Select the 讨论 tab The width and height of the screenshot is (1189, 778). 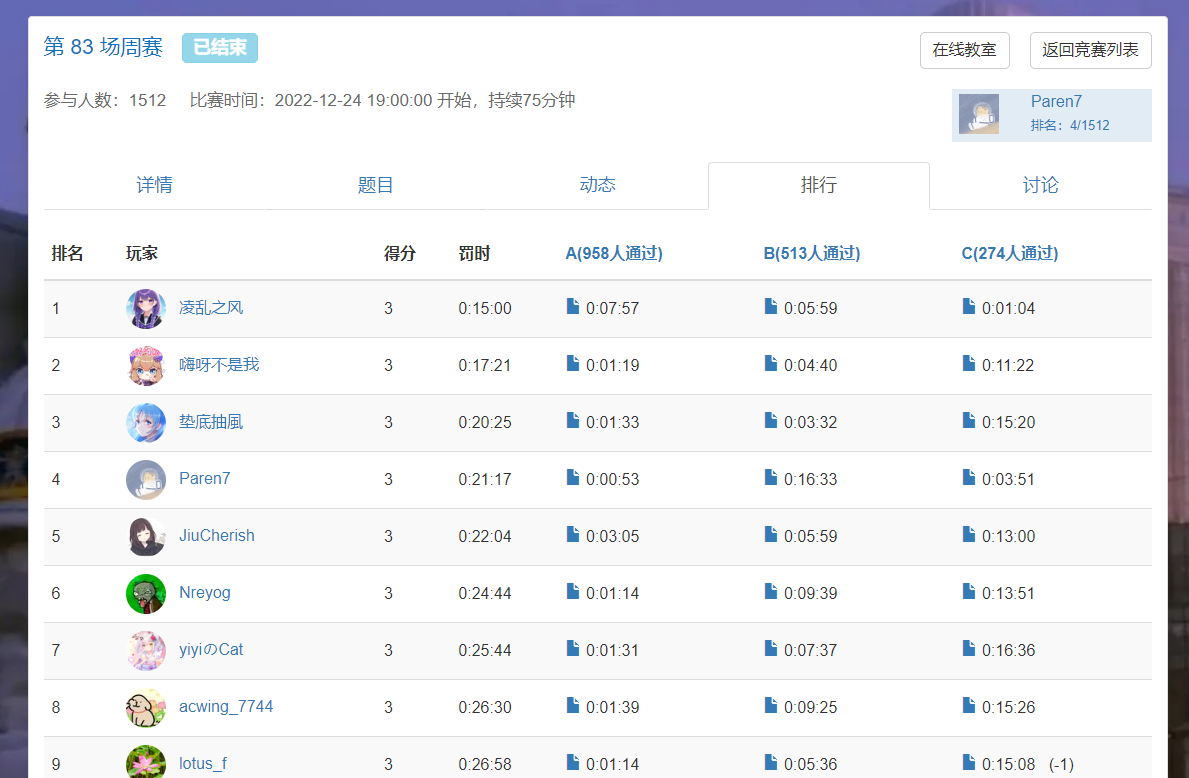click(1040, 185)
